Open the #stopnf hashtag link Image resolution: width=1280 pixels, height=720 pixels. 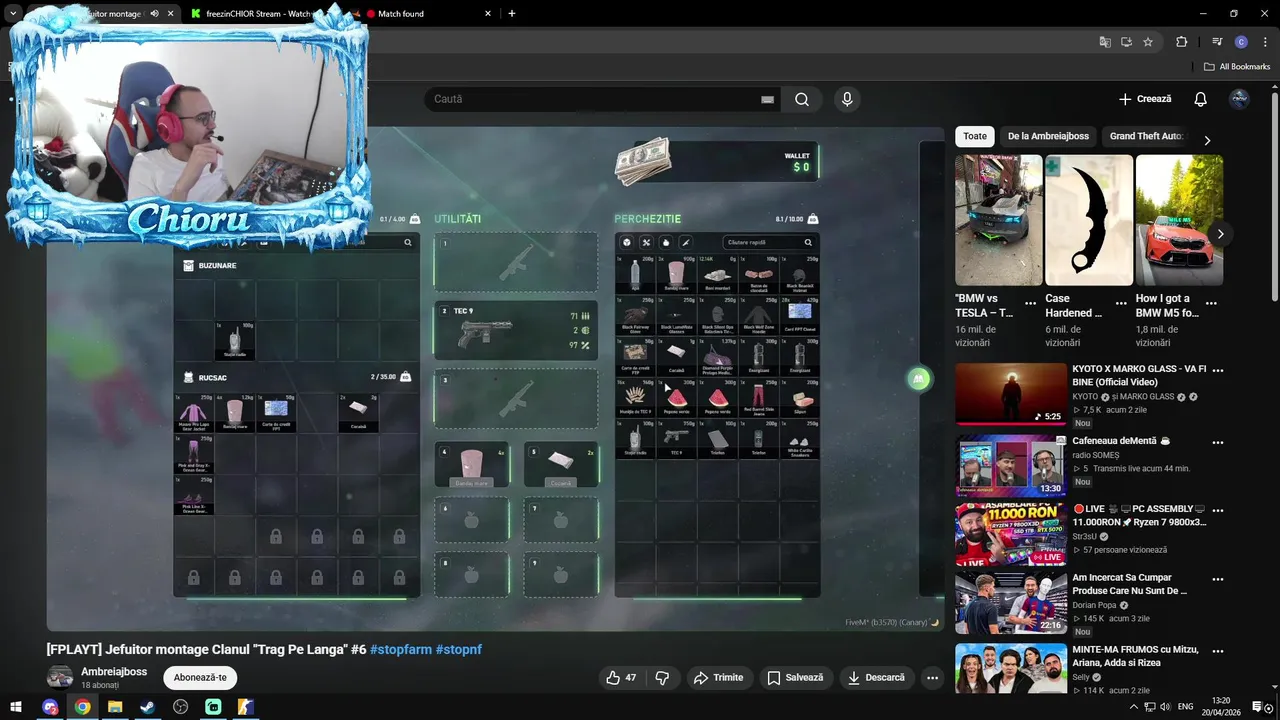pos(459,649)
